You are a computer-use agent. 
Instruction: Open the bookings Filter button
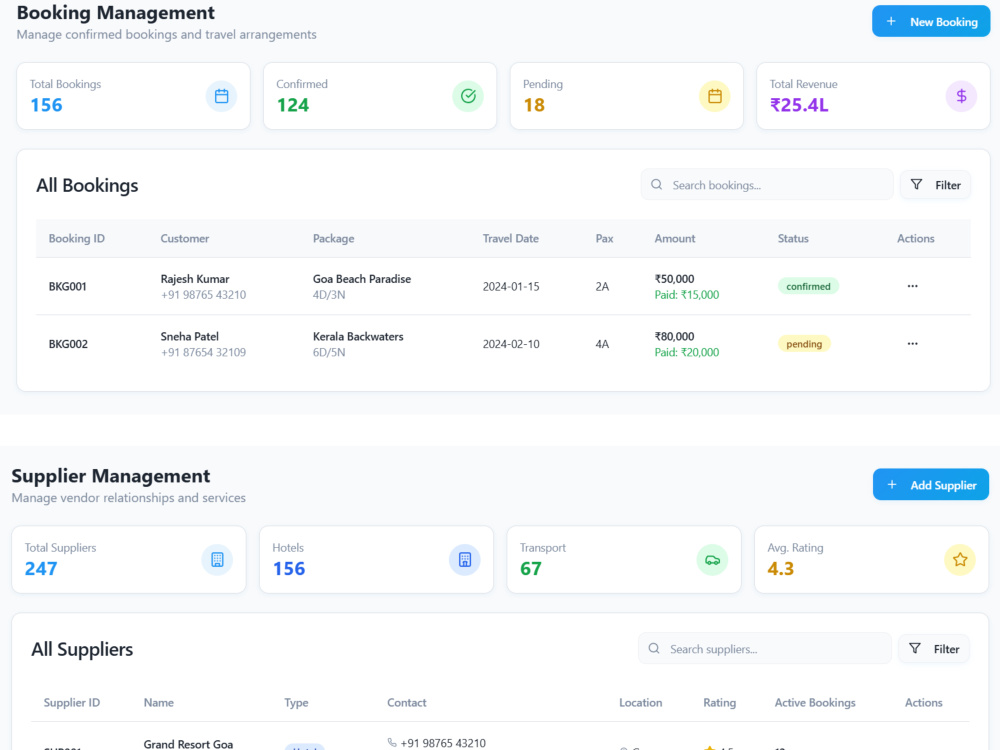click(935, 185)
